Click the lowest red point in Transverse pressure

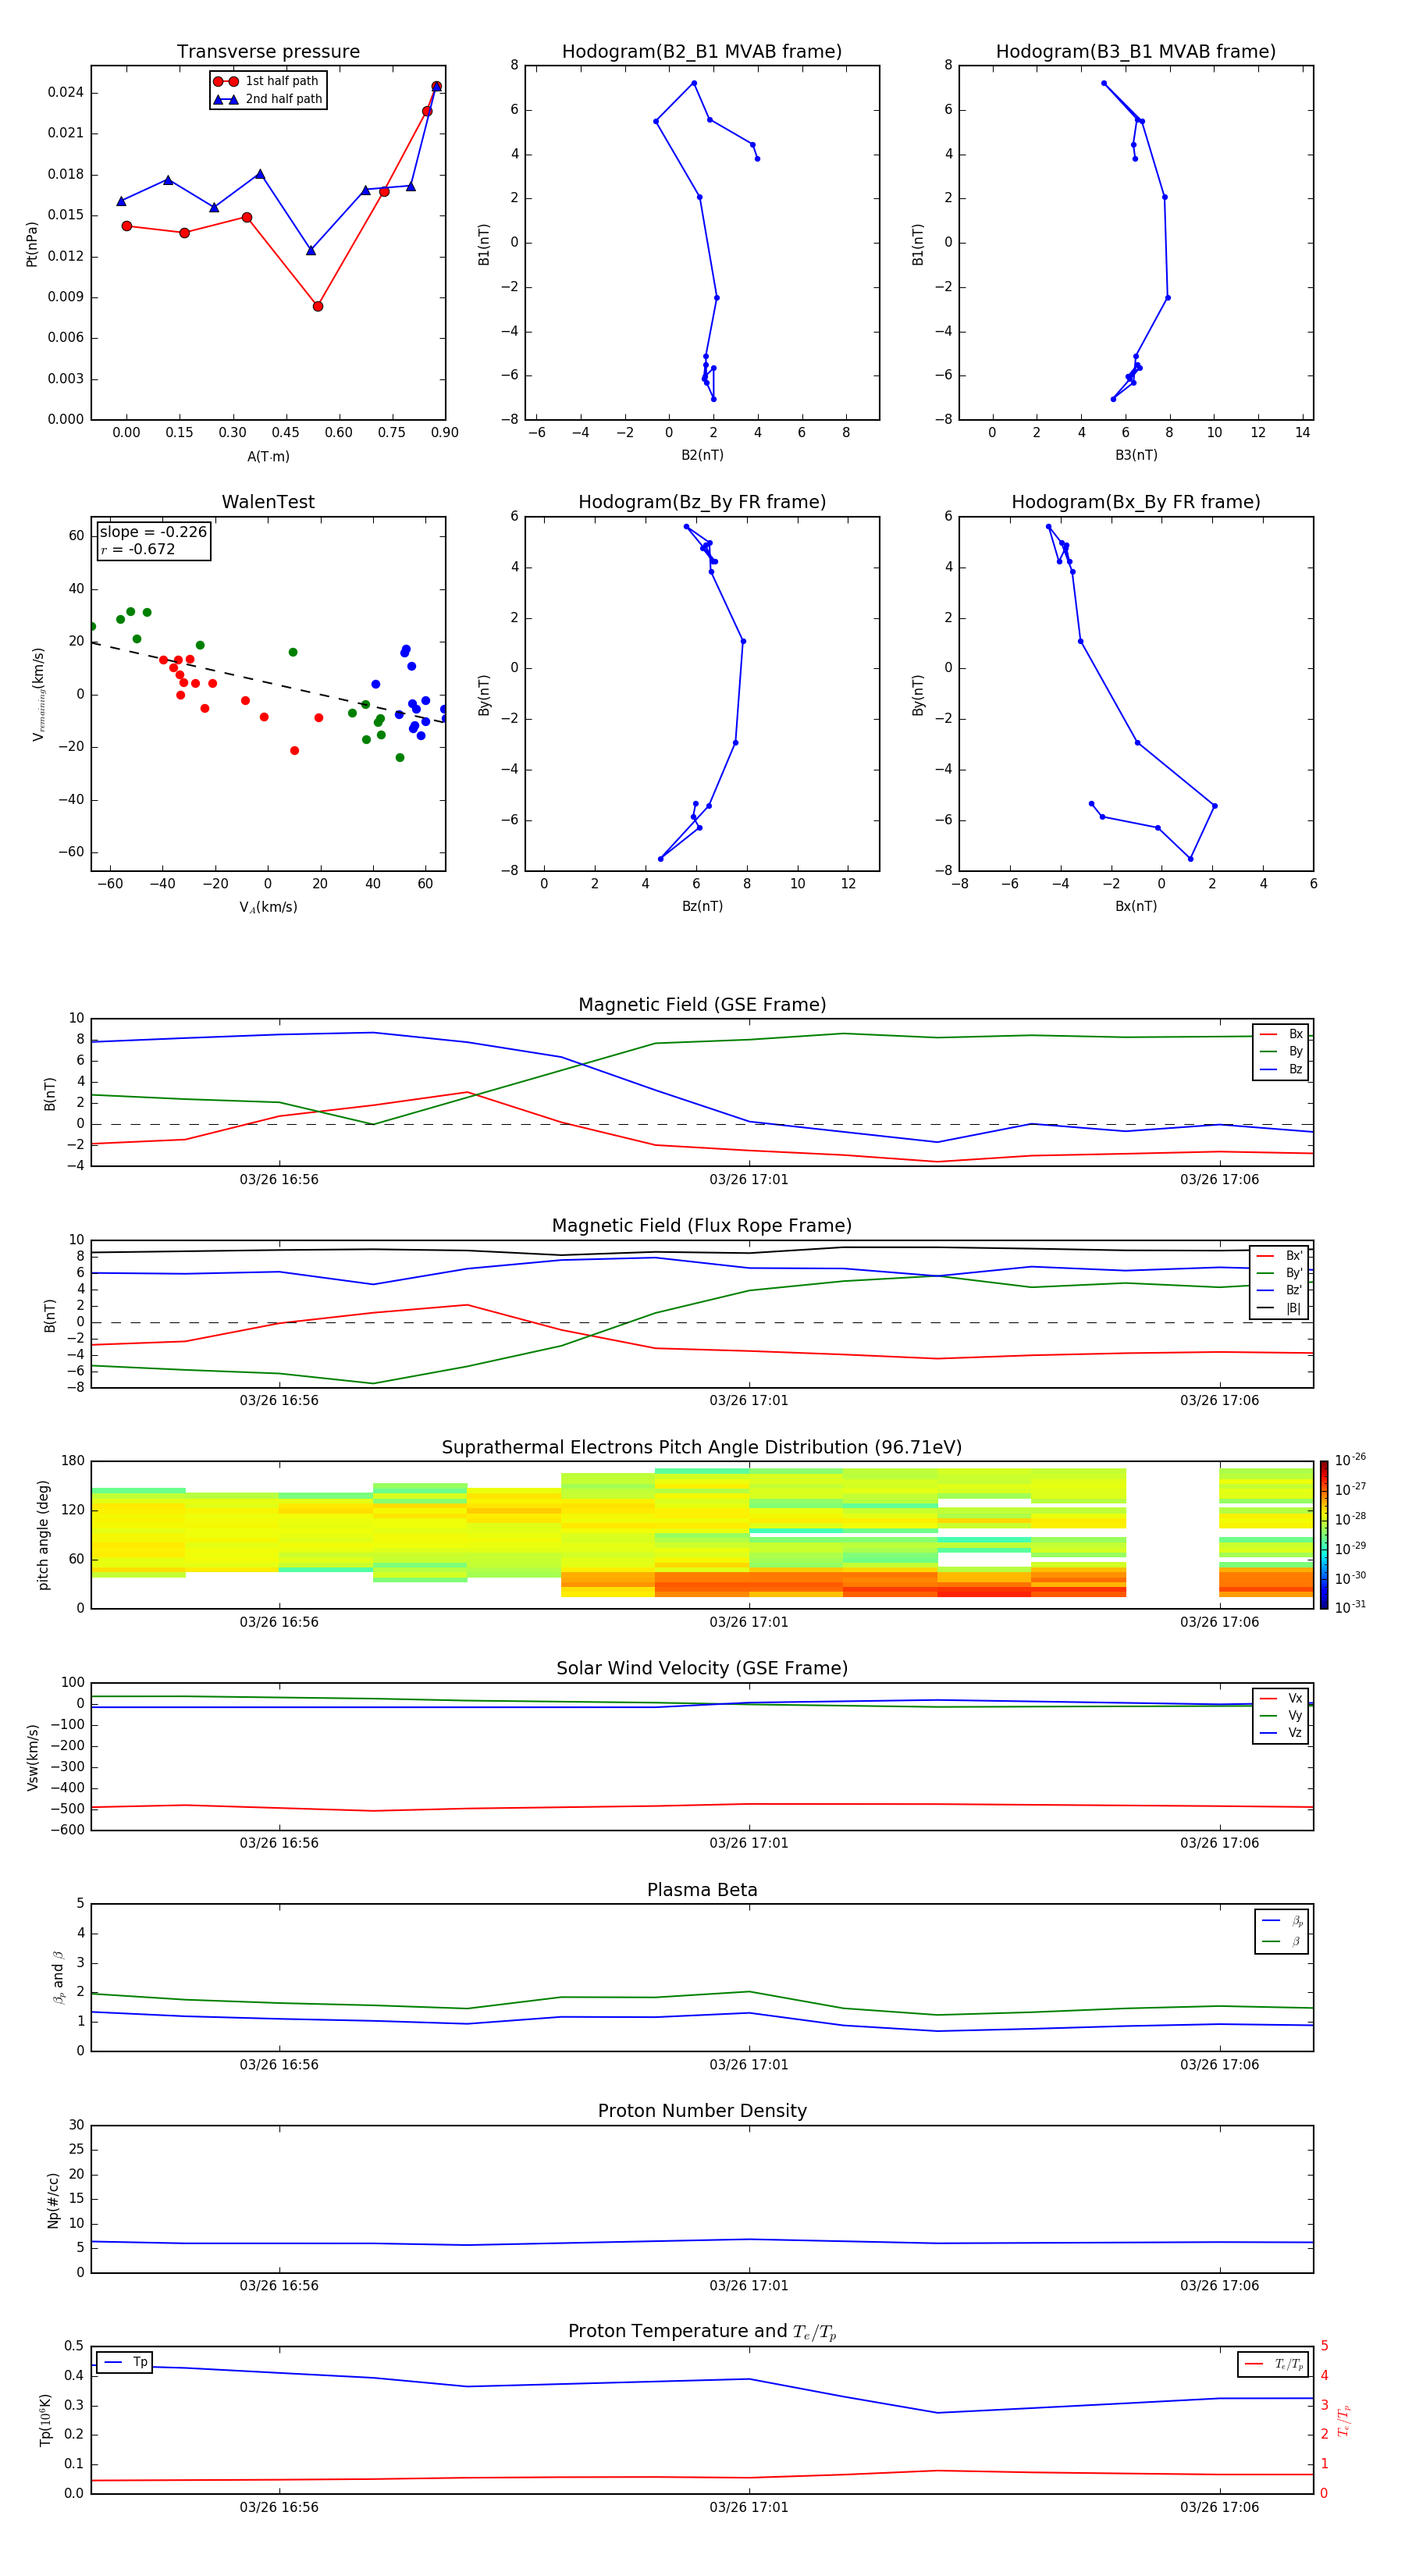tap(318, 306)
